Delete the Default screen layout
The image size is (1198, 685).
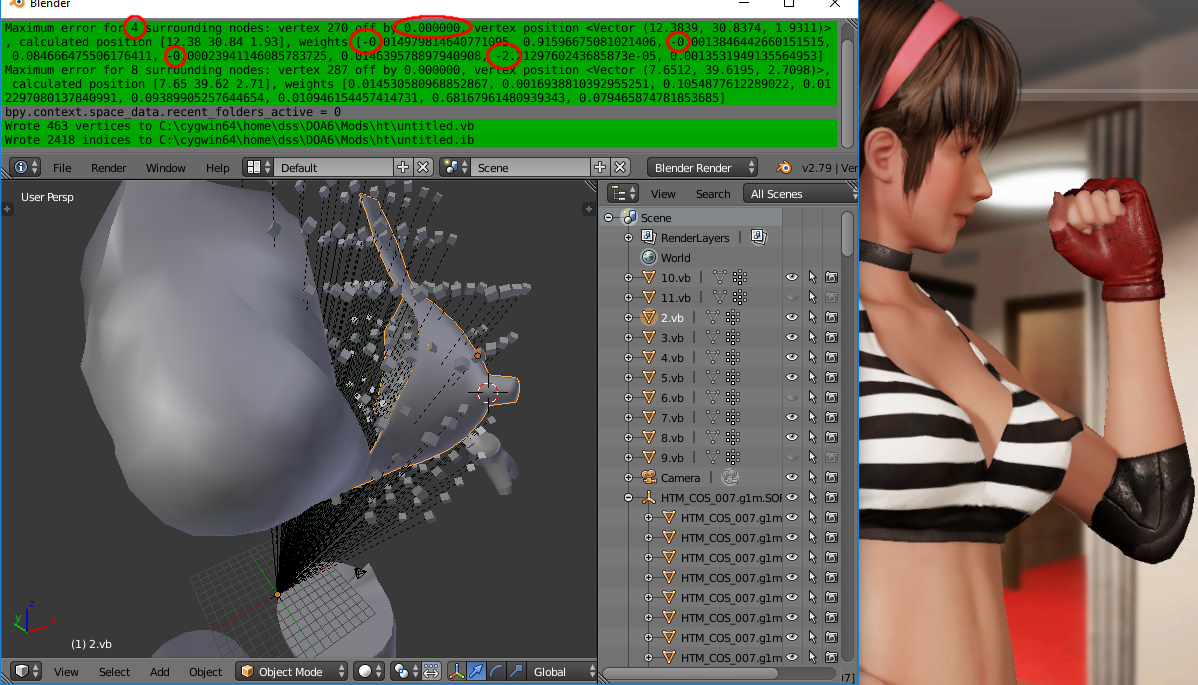(423, 167)
